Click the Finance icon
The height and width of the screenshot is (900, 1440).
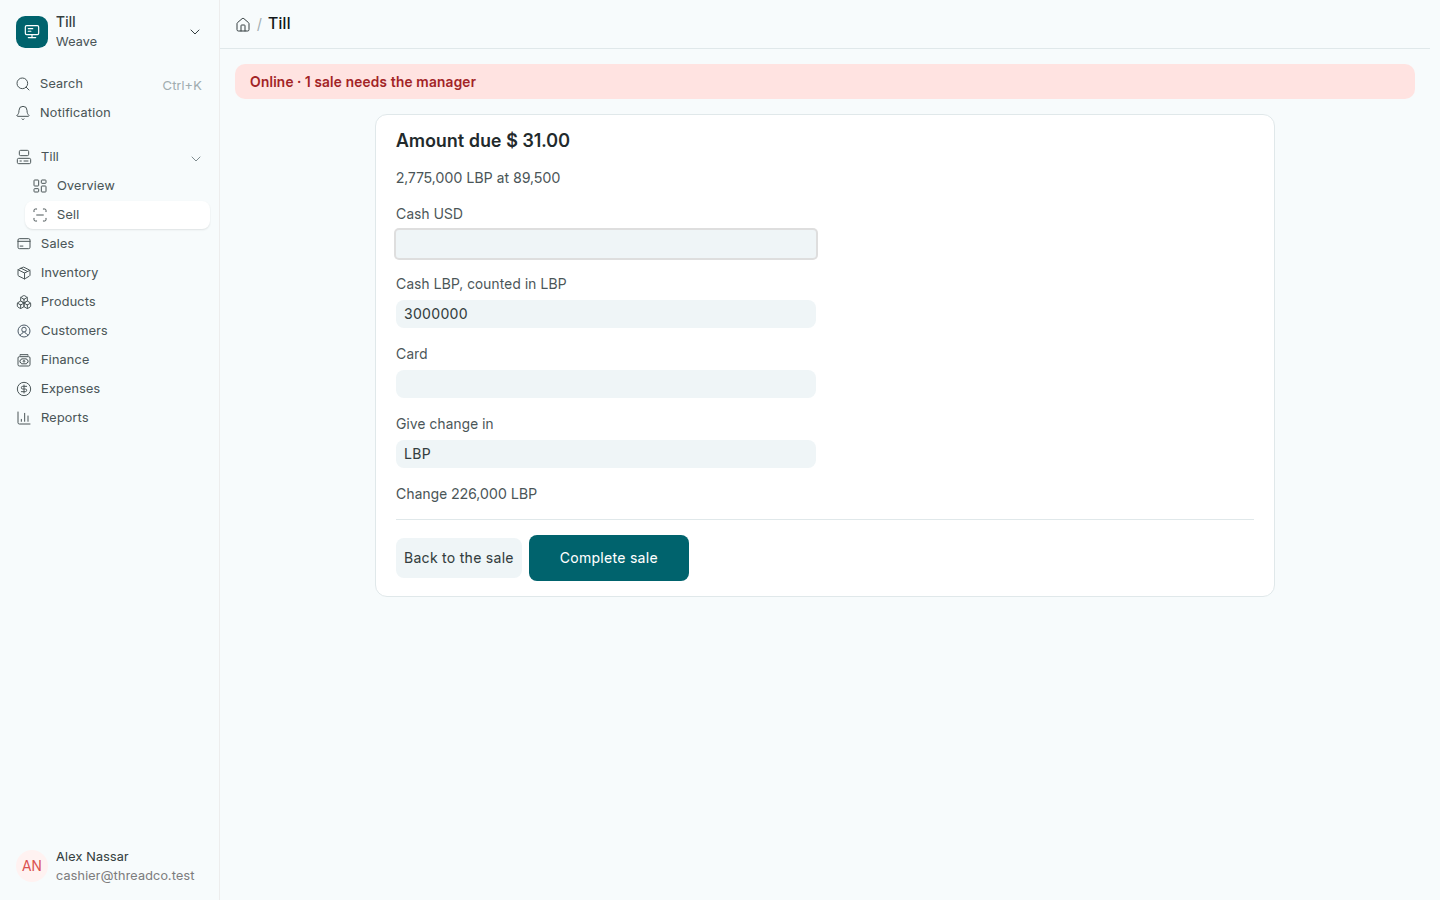[x=24, y=360]
